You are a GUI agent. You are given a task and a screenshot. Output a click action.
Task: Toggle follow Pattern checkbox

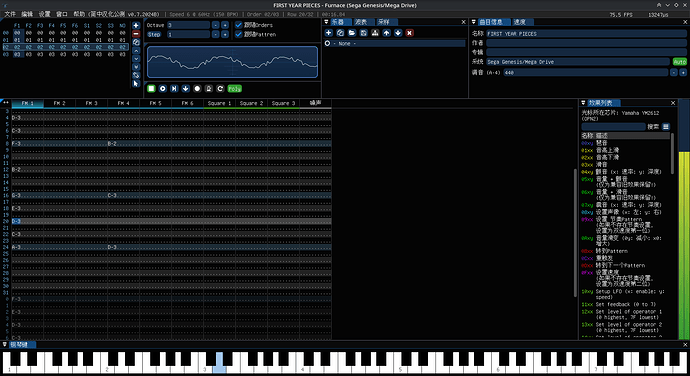[239, 34]
